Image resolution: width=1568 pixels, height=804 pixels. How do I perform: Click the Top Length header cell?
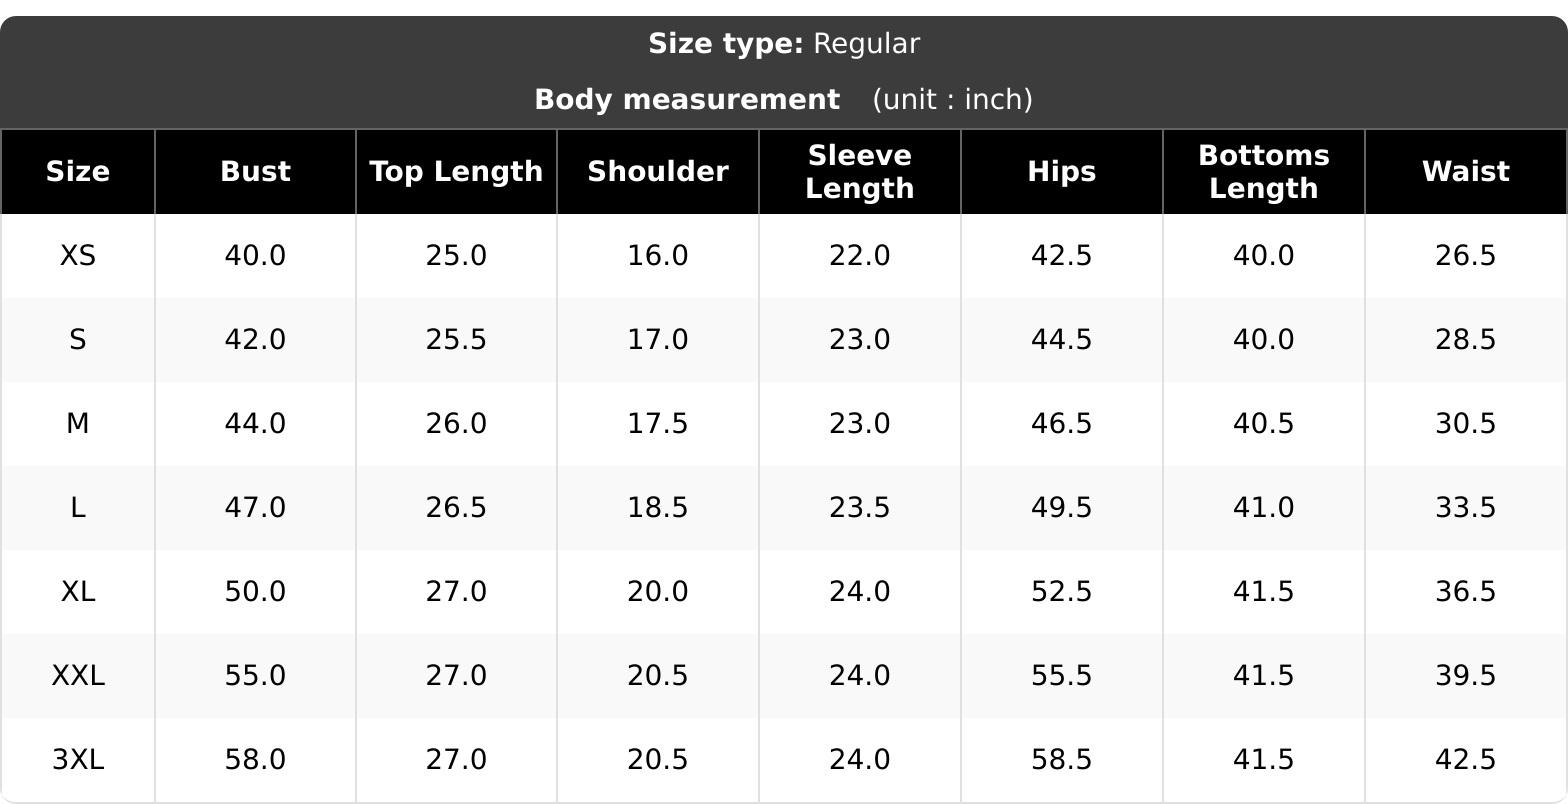click(457, 172)
